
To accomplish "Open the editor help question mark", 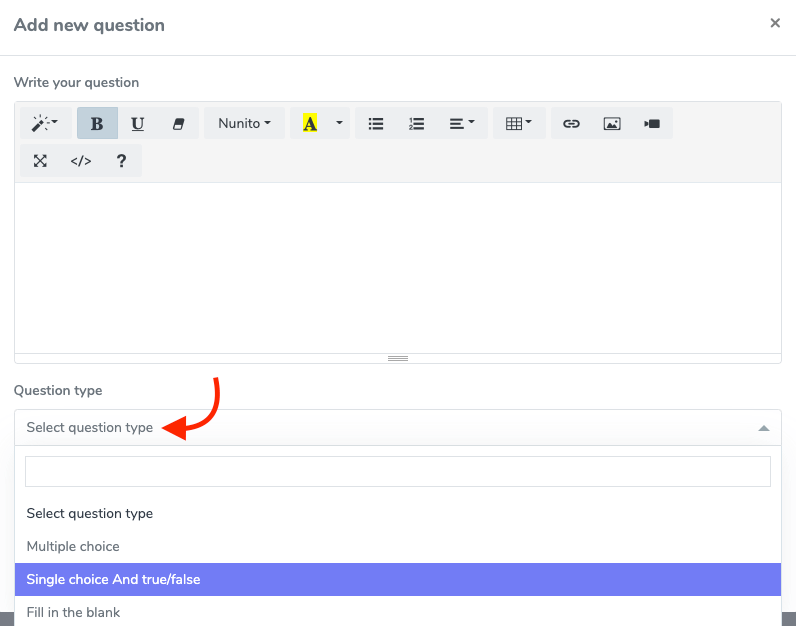I will pyautogui.click(x=121, y=161).
